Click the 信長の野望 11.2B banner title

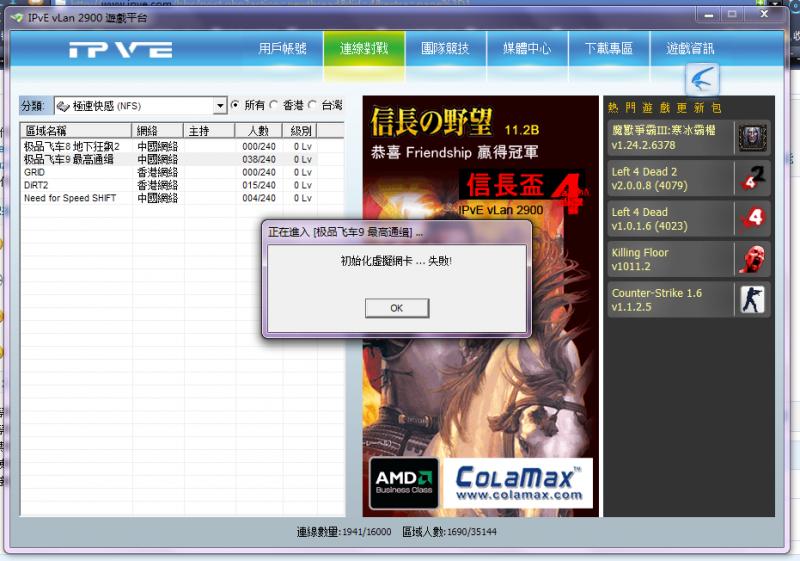pos(455,122)
